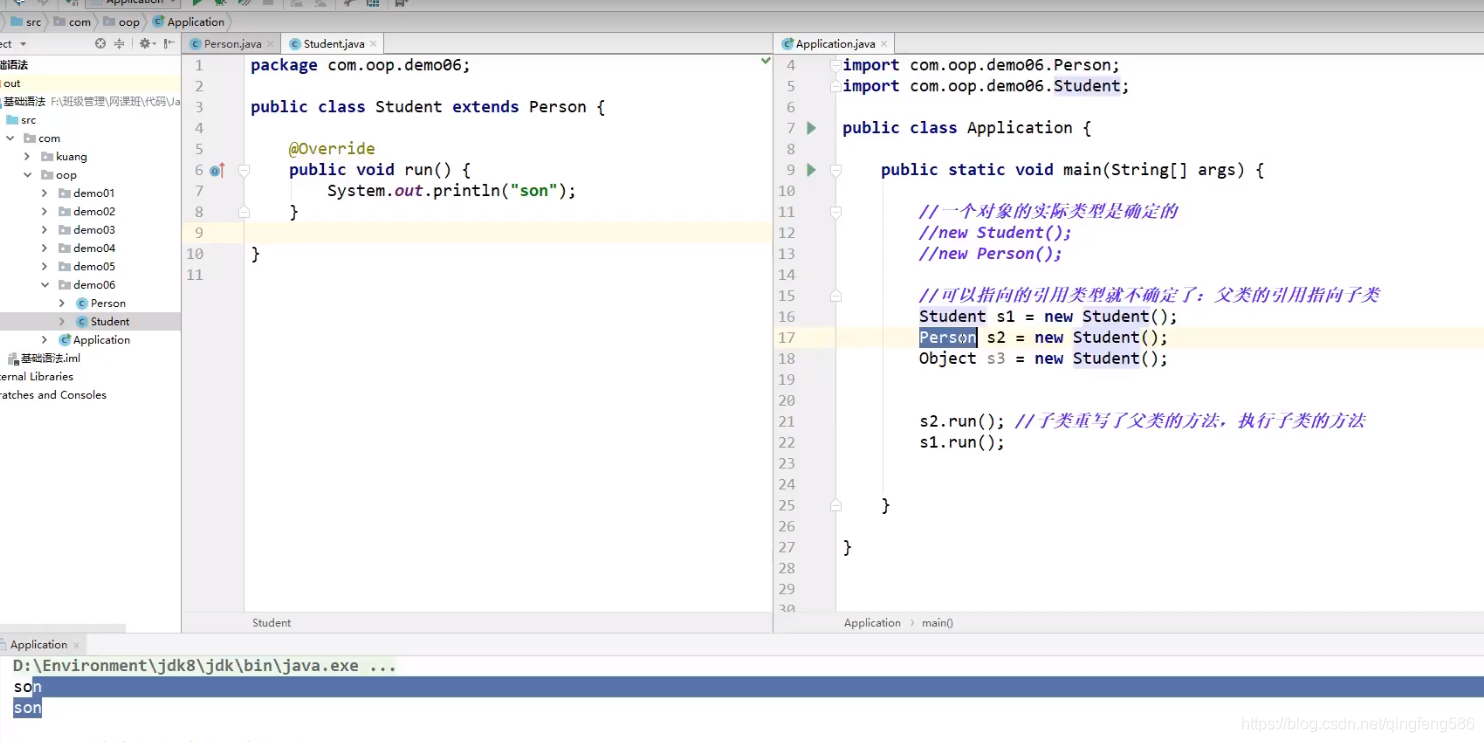Open the Project view type dropdown
The height and width of the screenshot is (742, 1484).
(23, 44)
